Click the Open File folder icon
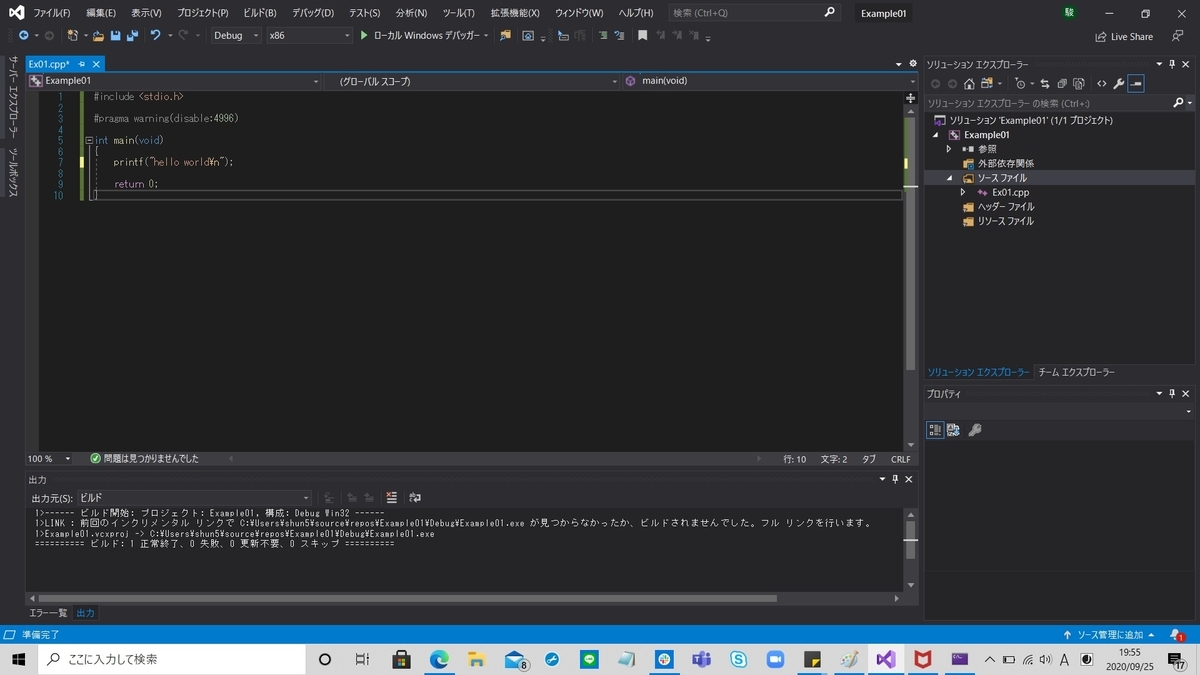This screenshot has height=675, width=1200. click(x=98, y=35)
